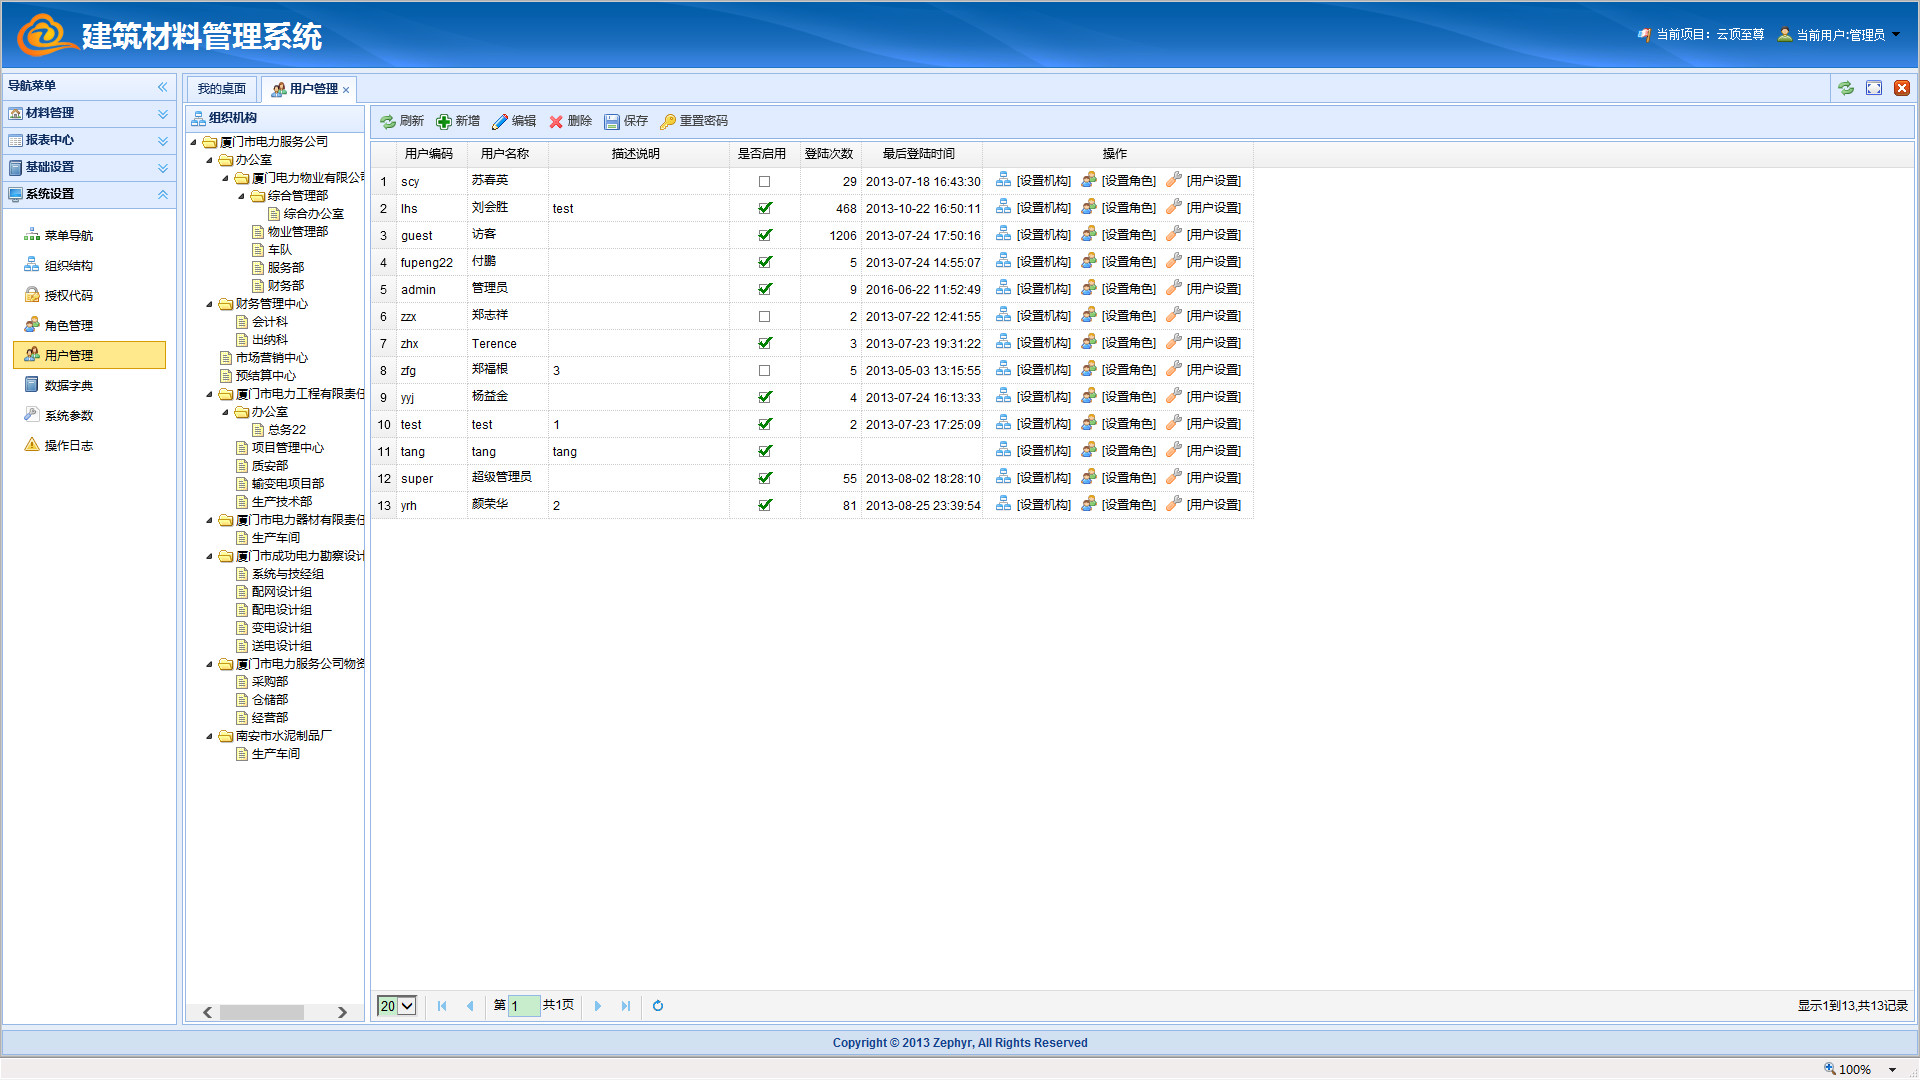
Task: Collapse the 财务管理中心 tree node
Action: [210, 305]
